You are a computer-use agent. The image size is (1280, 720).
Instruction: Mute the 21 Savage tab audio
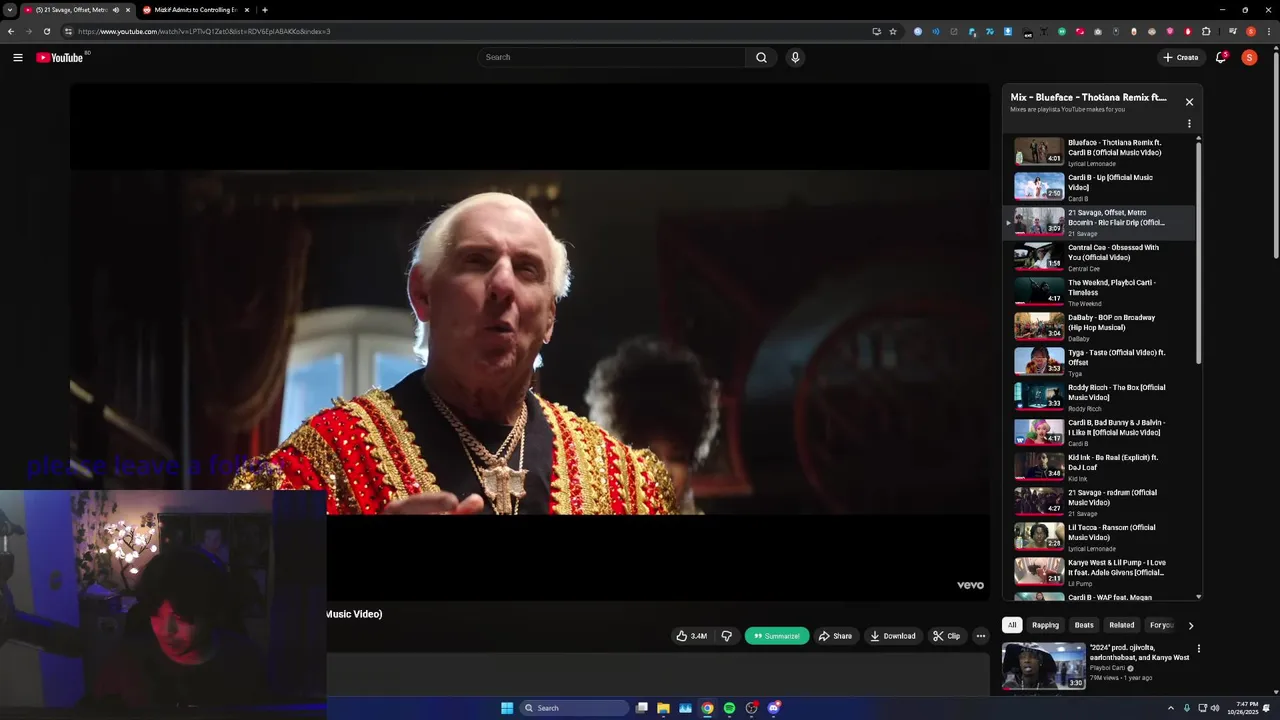[x=116, y=10]
